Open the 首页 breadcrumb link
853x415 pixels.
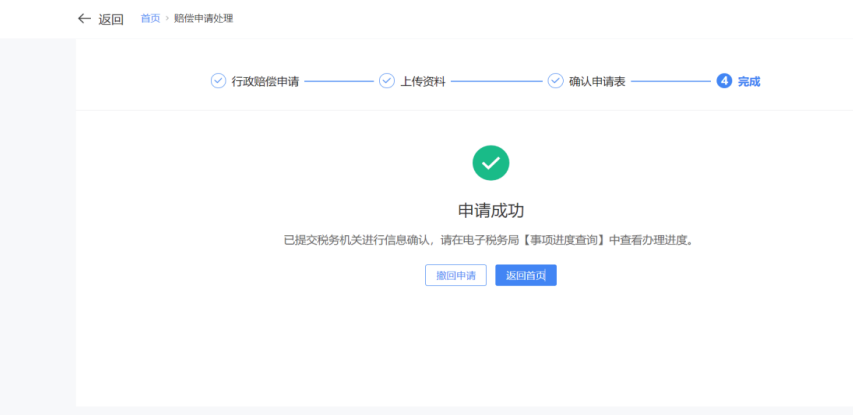pos(150,19)
